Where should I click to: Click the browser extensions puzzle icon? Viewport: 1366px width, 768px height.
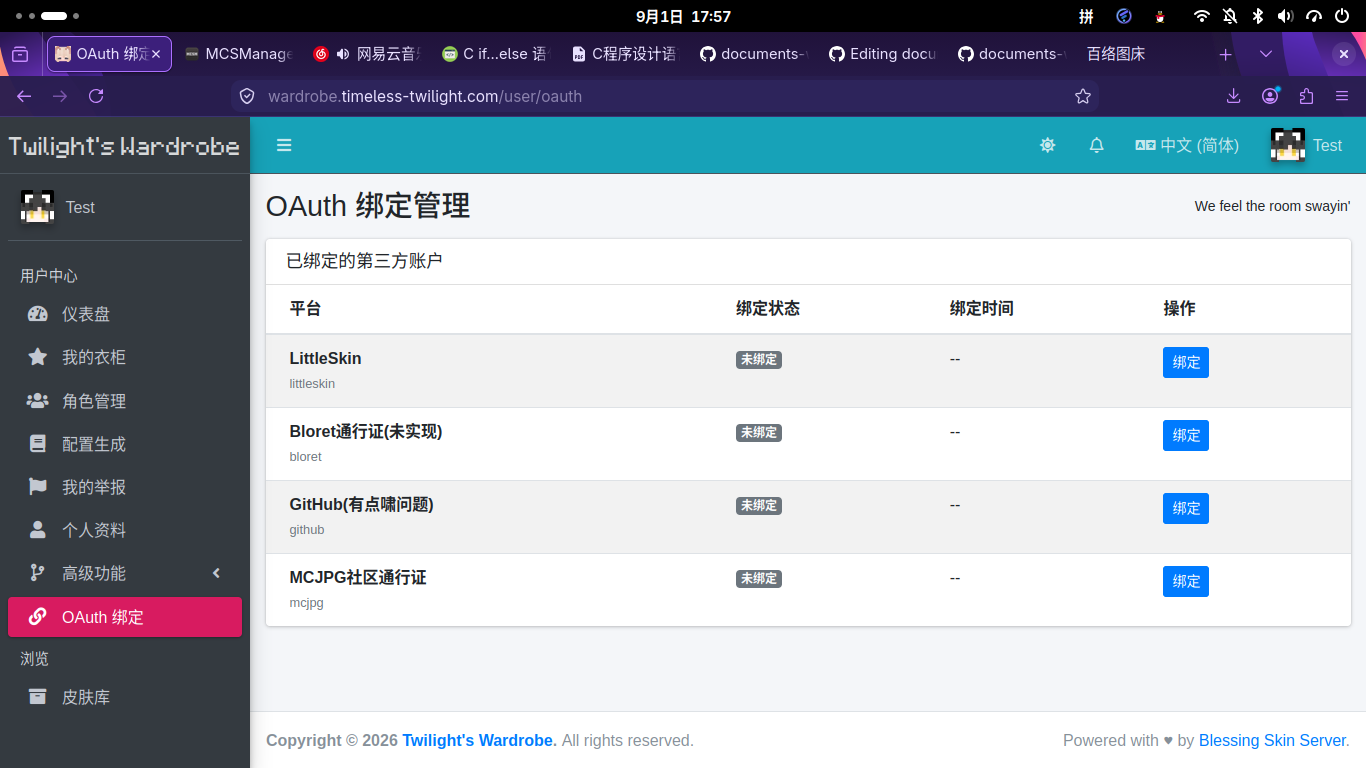1306,96
